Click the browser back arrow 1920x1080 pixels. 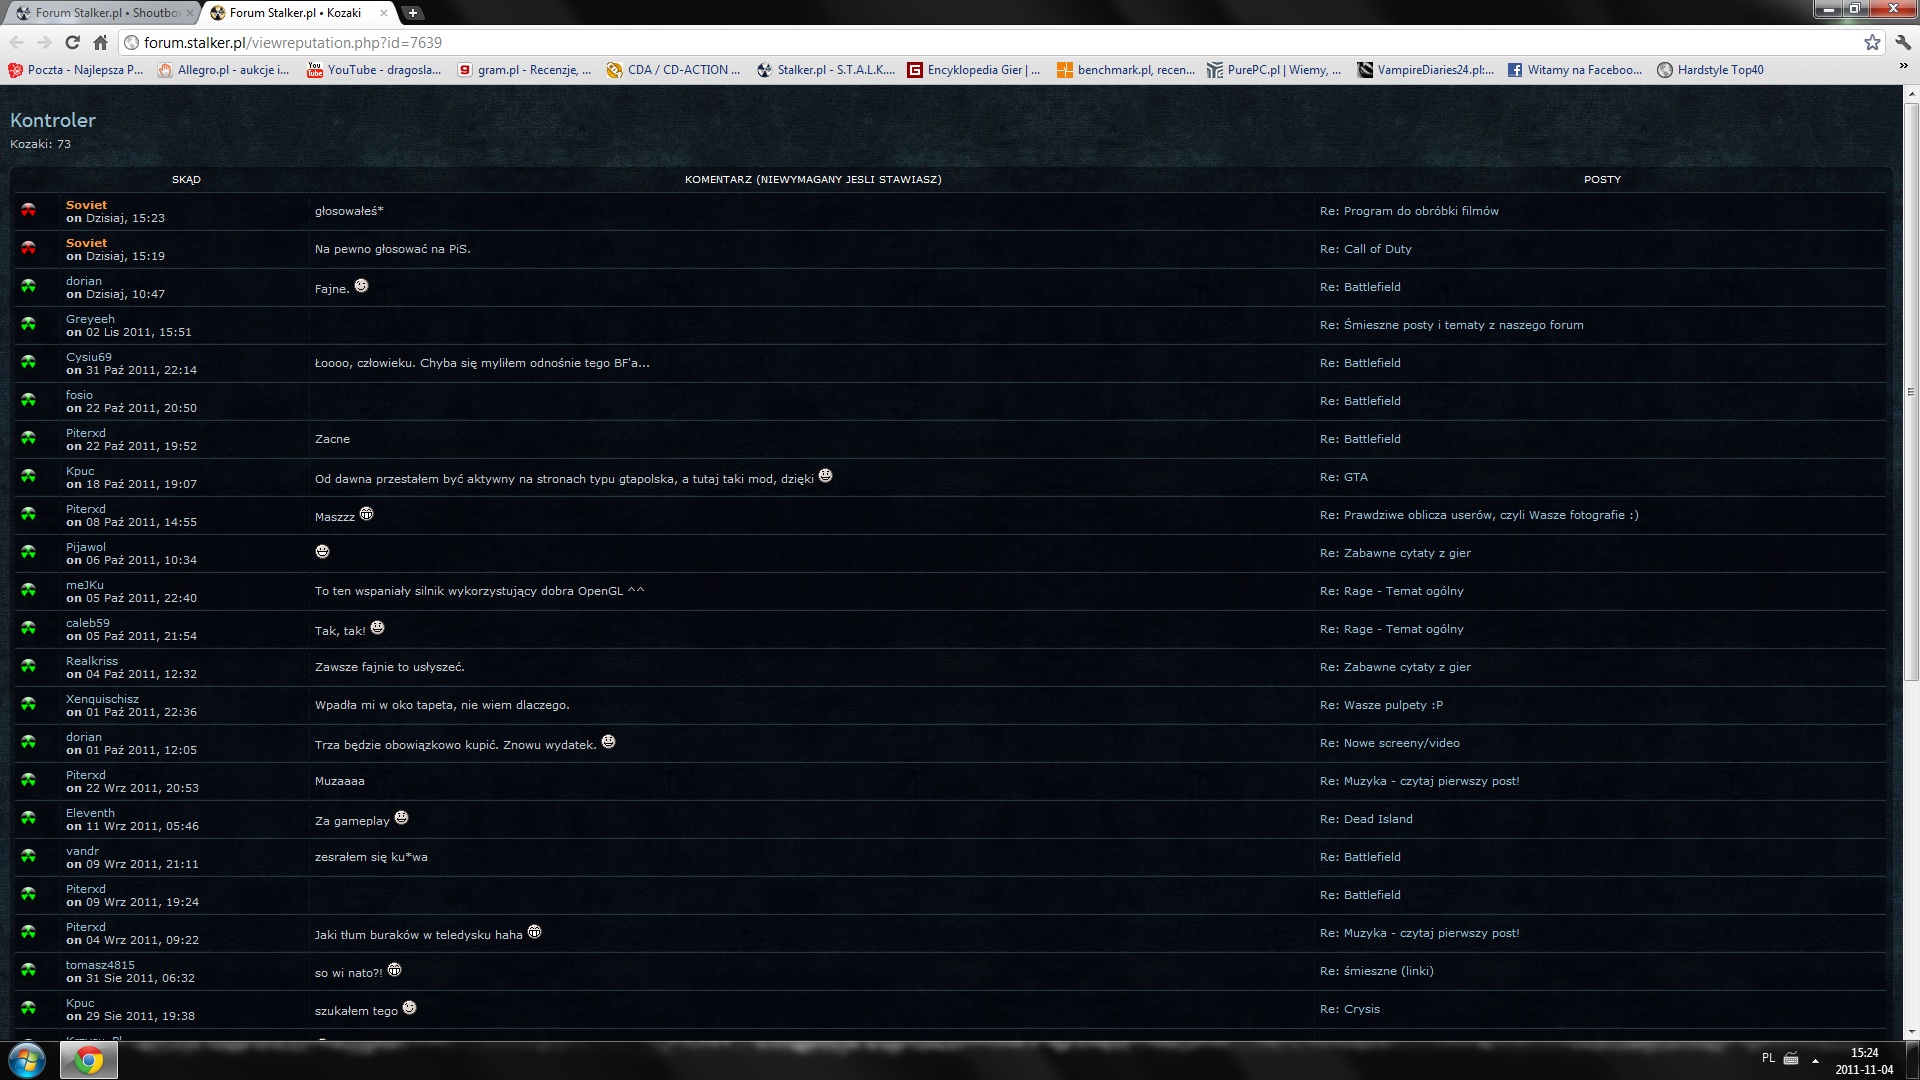pos(16,42)
